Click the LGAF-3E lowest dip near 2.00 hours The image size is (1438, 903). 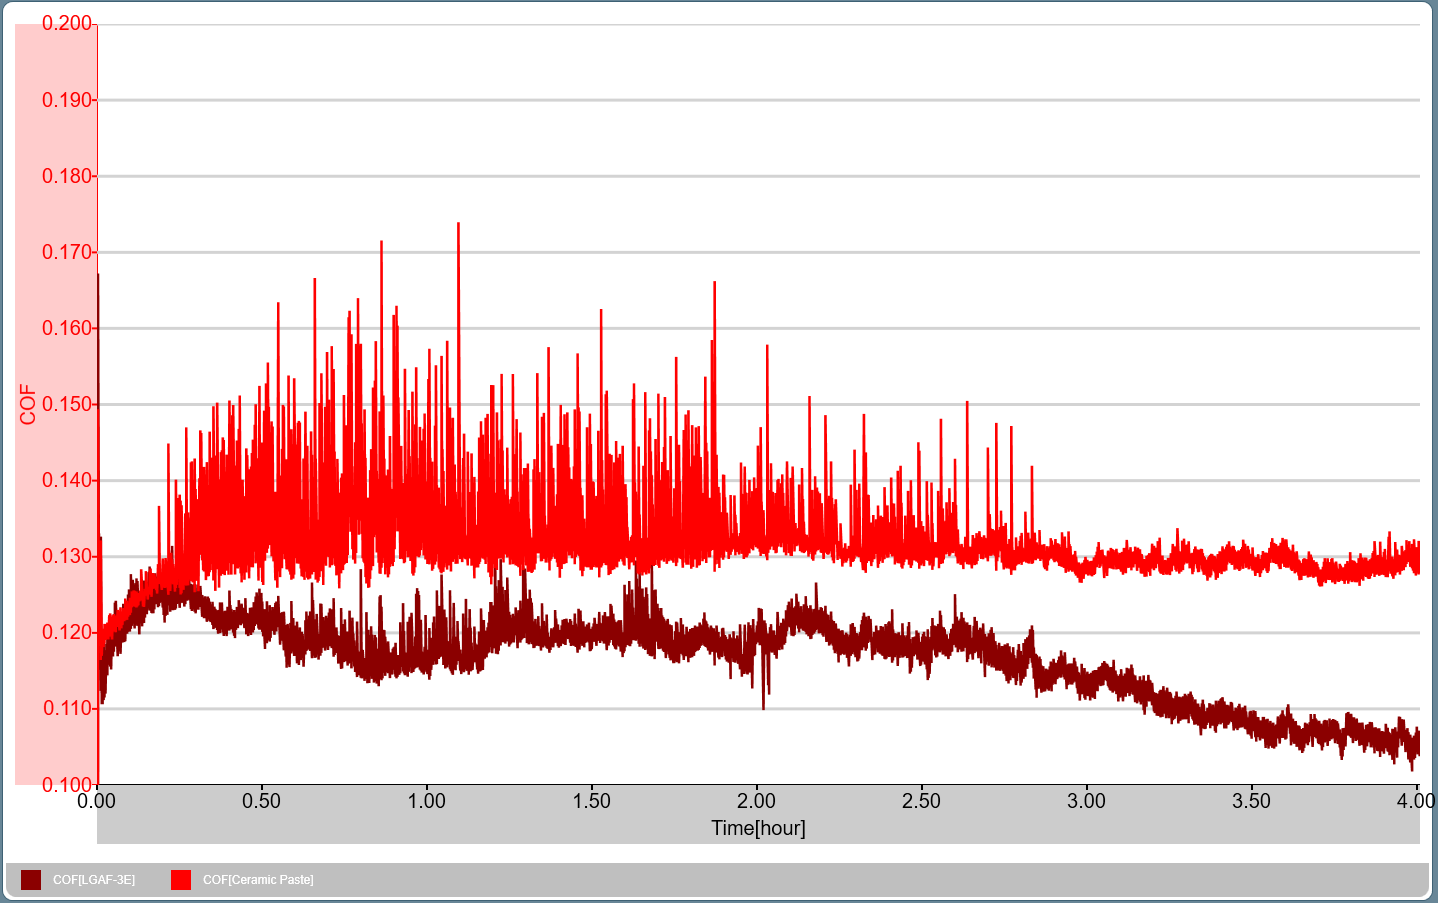click(764, 707)
